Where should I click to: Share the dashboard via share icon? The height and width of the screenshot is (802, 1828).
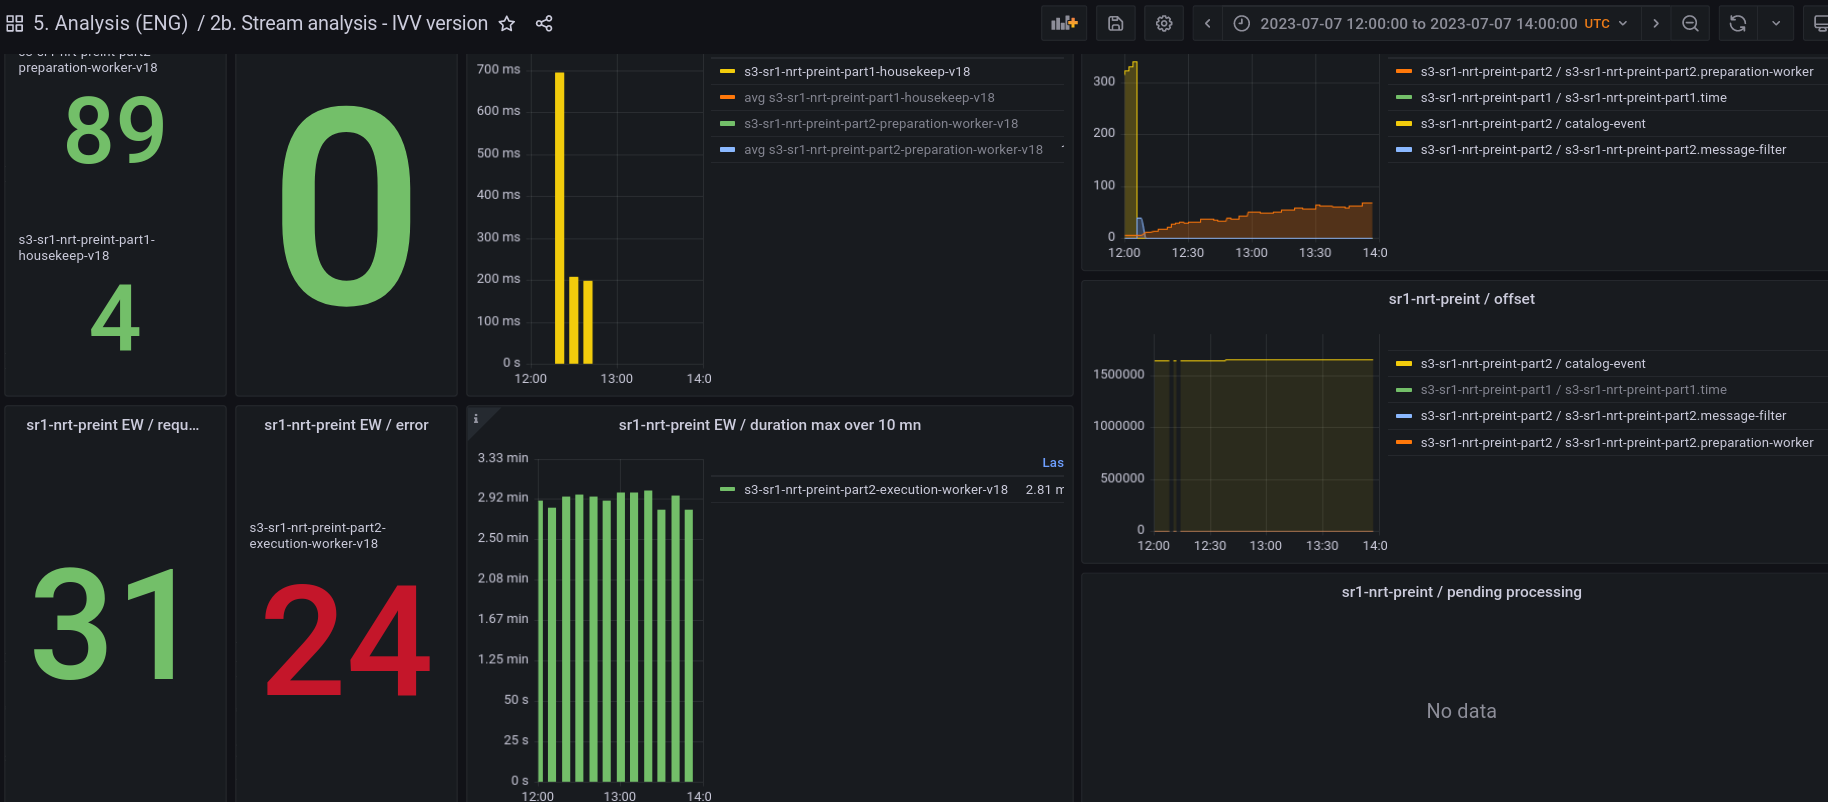[x=544, y=23]
